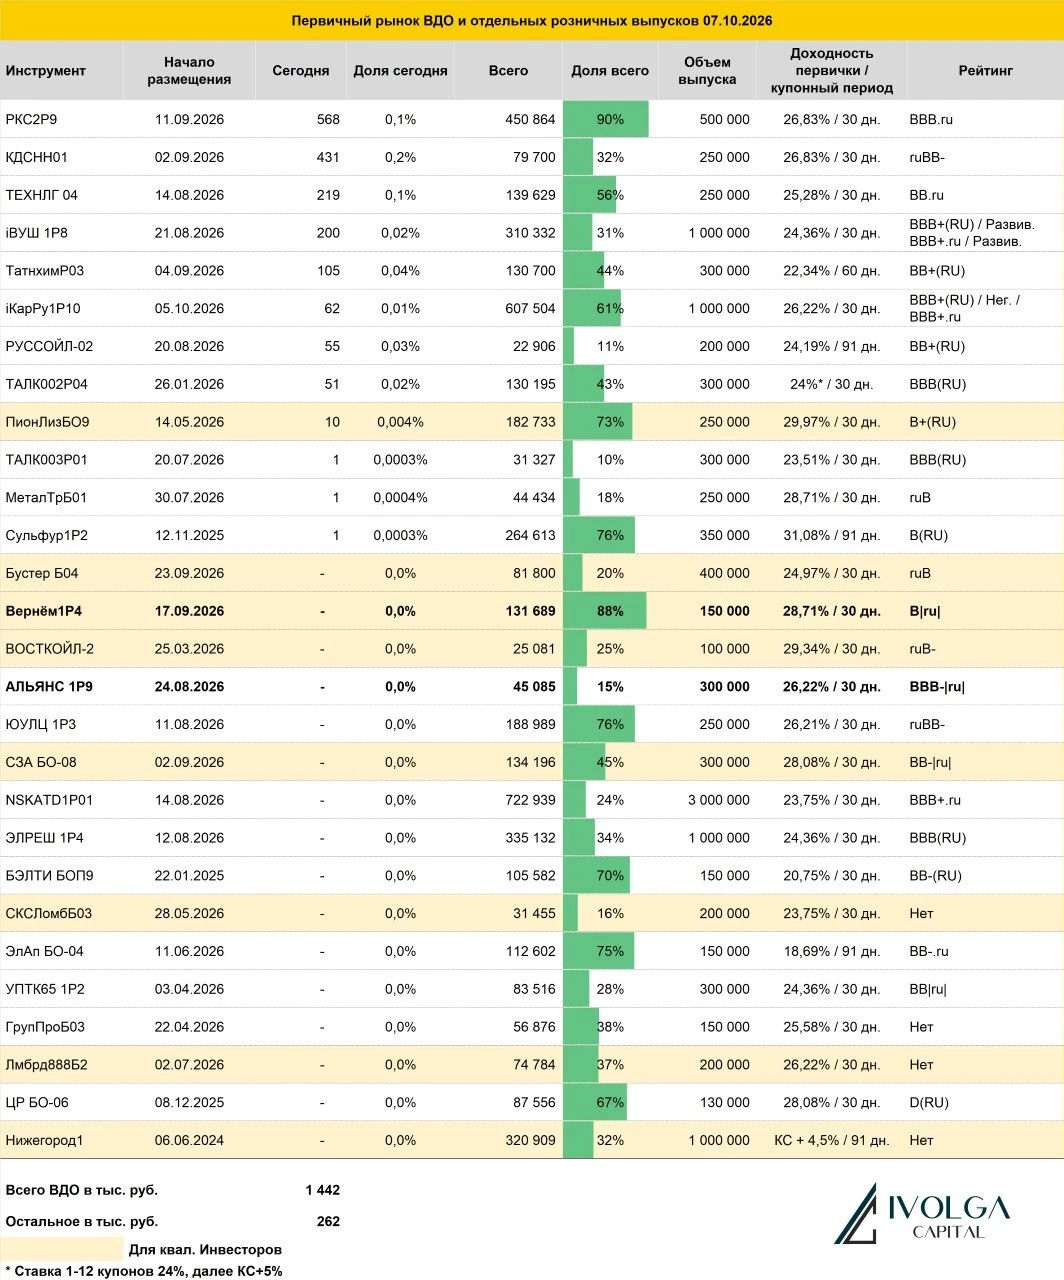
Task: Click the title banner with date 07.10.2026
Action: click(x=532, y=20)
